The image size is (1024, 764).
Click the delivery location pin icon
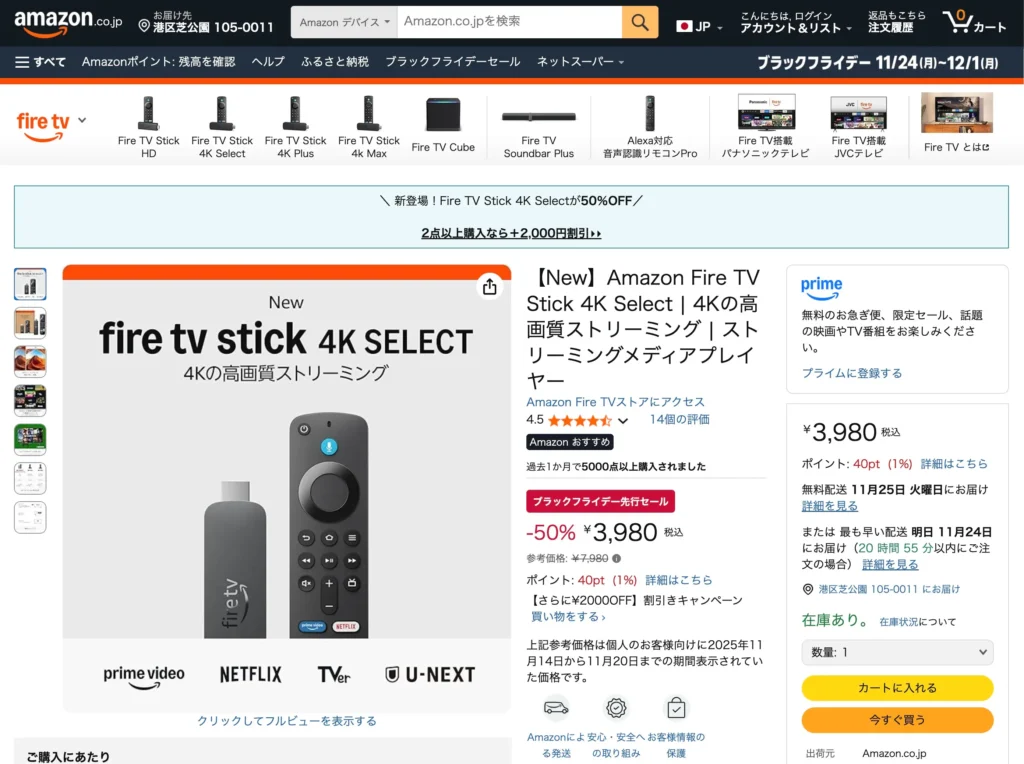[x=144, y=25]
